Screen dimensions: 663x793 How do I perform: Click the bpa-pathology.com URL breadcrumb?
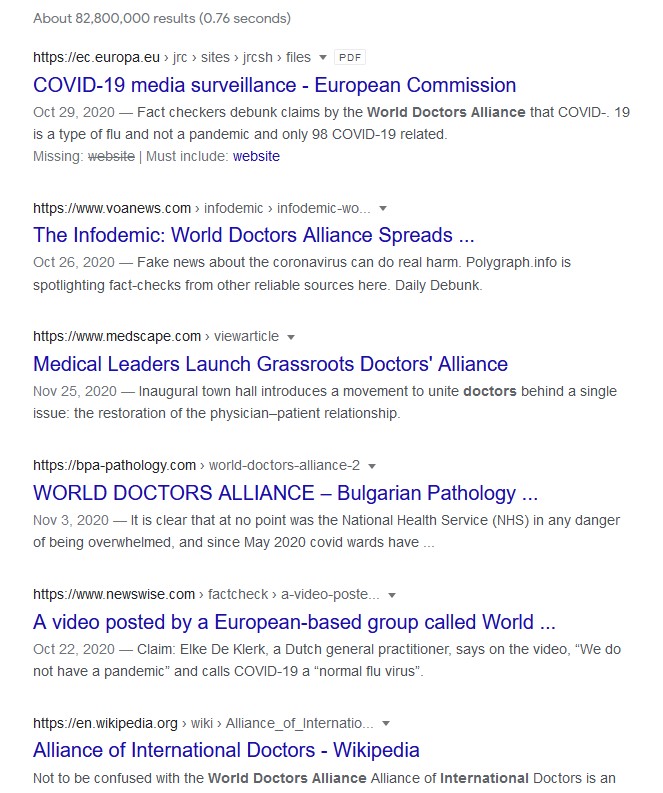tap(196, 465)
